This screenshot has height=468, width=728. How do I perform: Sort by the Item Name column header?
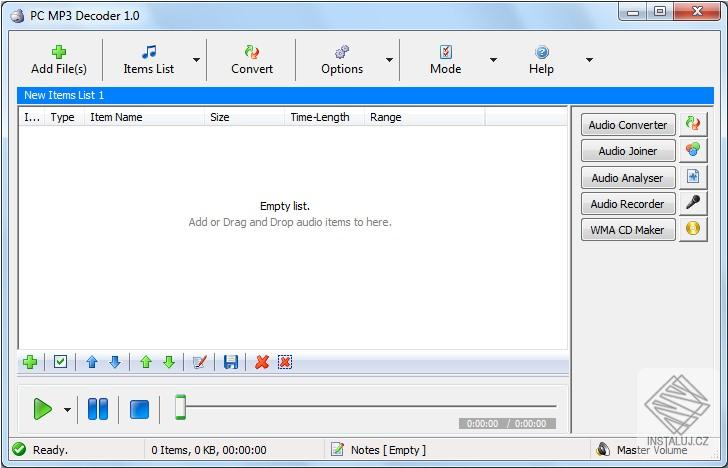pos(144,117)
